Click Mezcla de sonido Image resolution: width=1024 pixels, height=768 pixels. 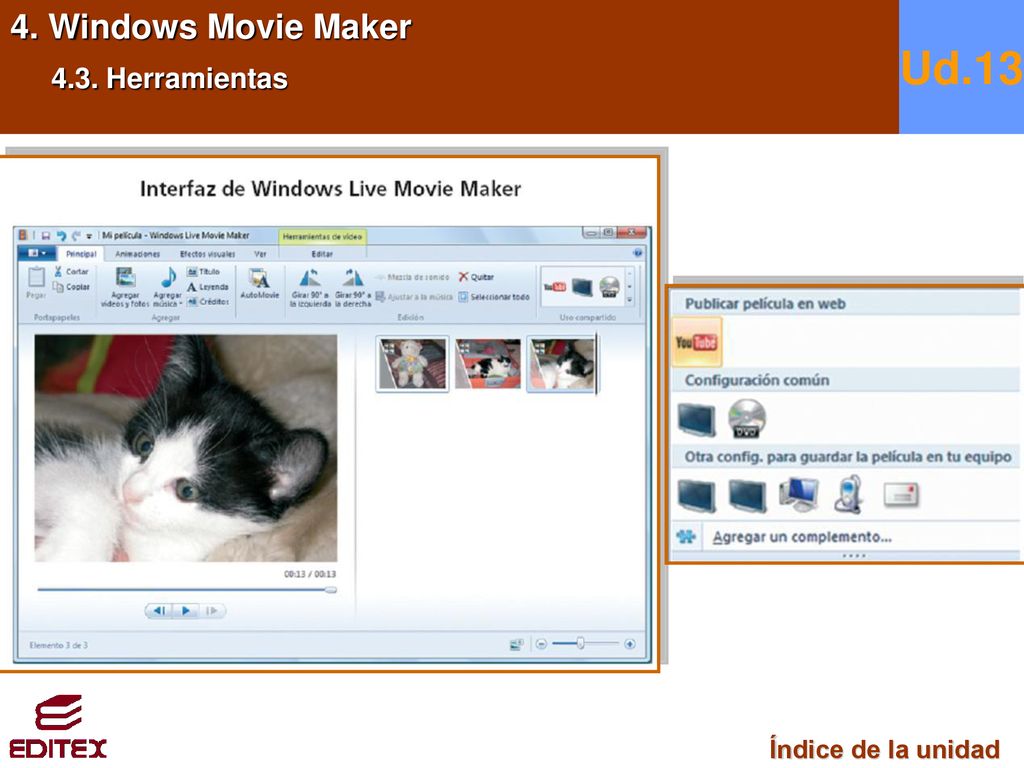pos(412,277)
